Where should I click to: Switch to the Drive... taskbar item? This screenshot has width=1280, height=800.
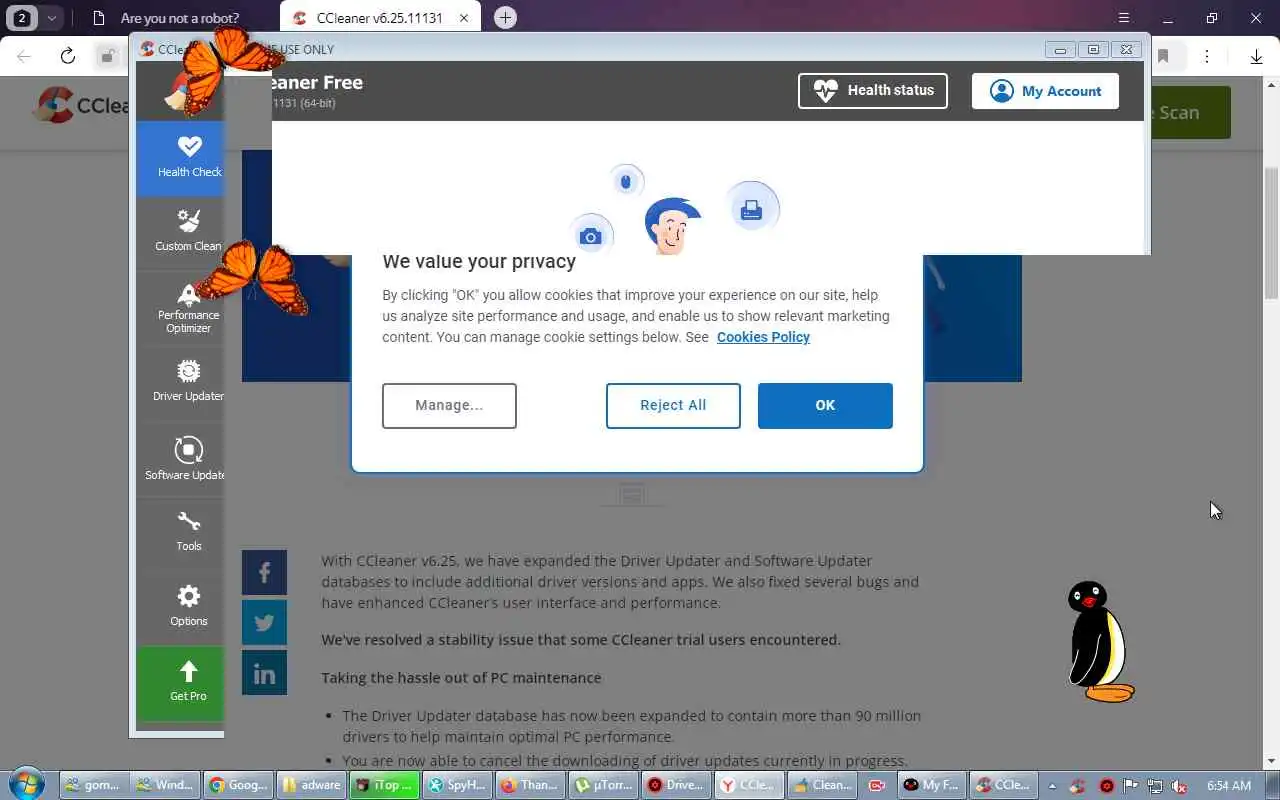[674, 785]
